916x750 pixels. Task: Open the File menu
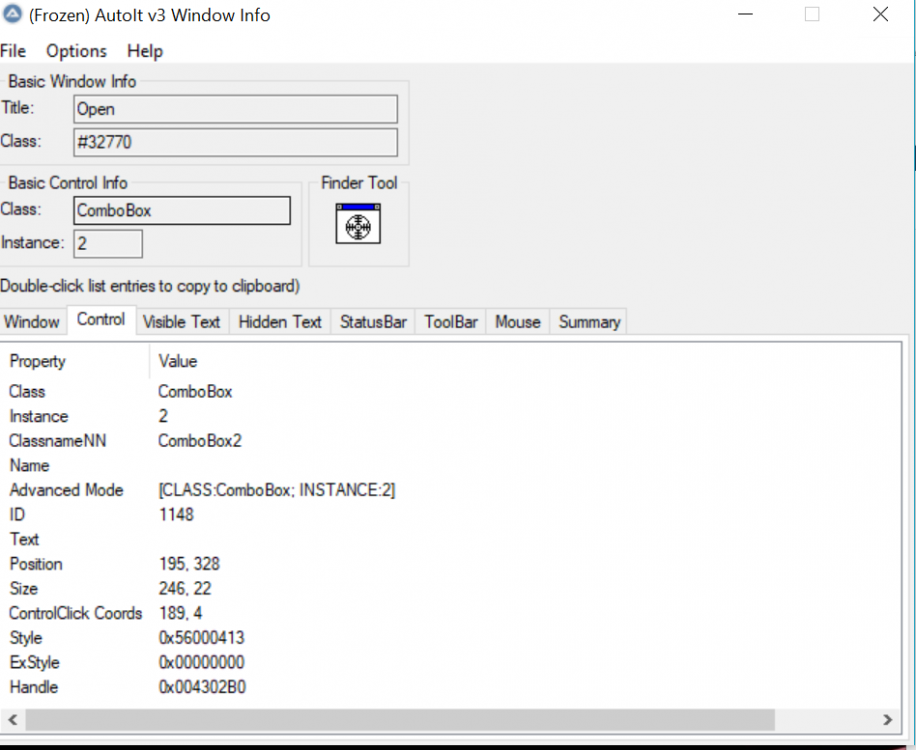coord(13,51)
